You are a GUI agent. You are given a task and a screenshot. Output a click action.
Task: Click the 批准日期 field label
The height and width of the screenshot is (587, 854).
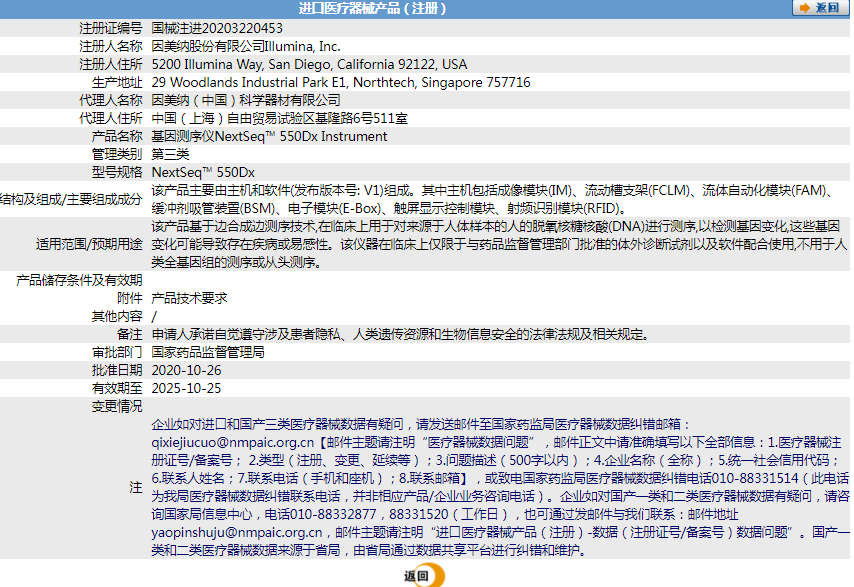tap(117, 370)
